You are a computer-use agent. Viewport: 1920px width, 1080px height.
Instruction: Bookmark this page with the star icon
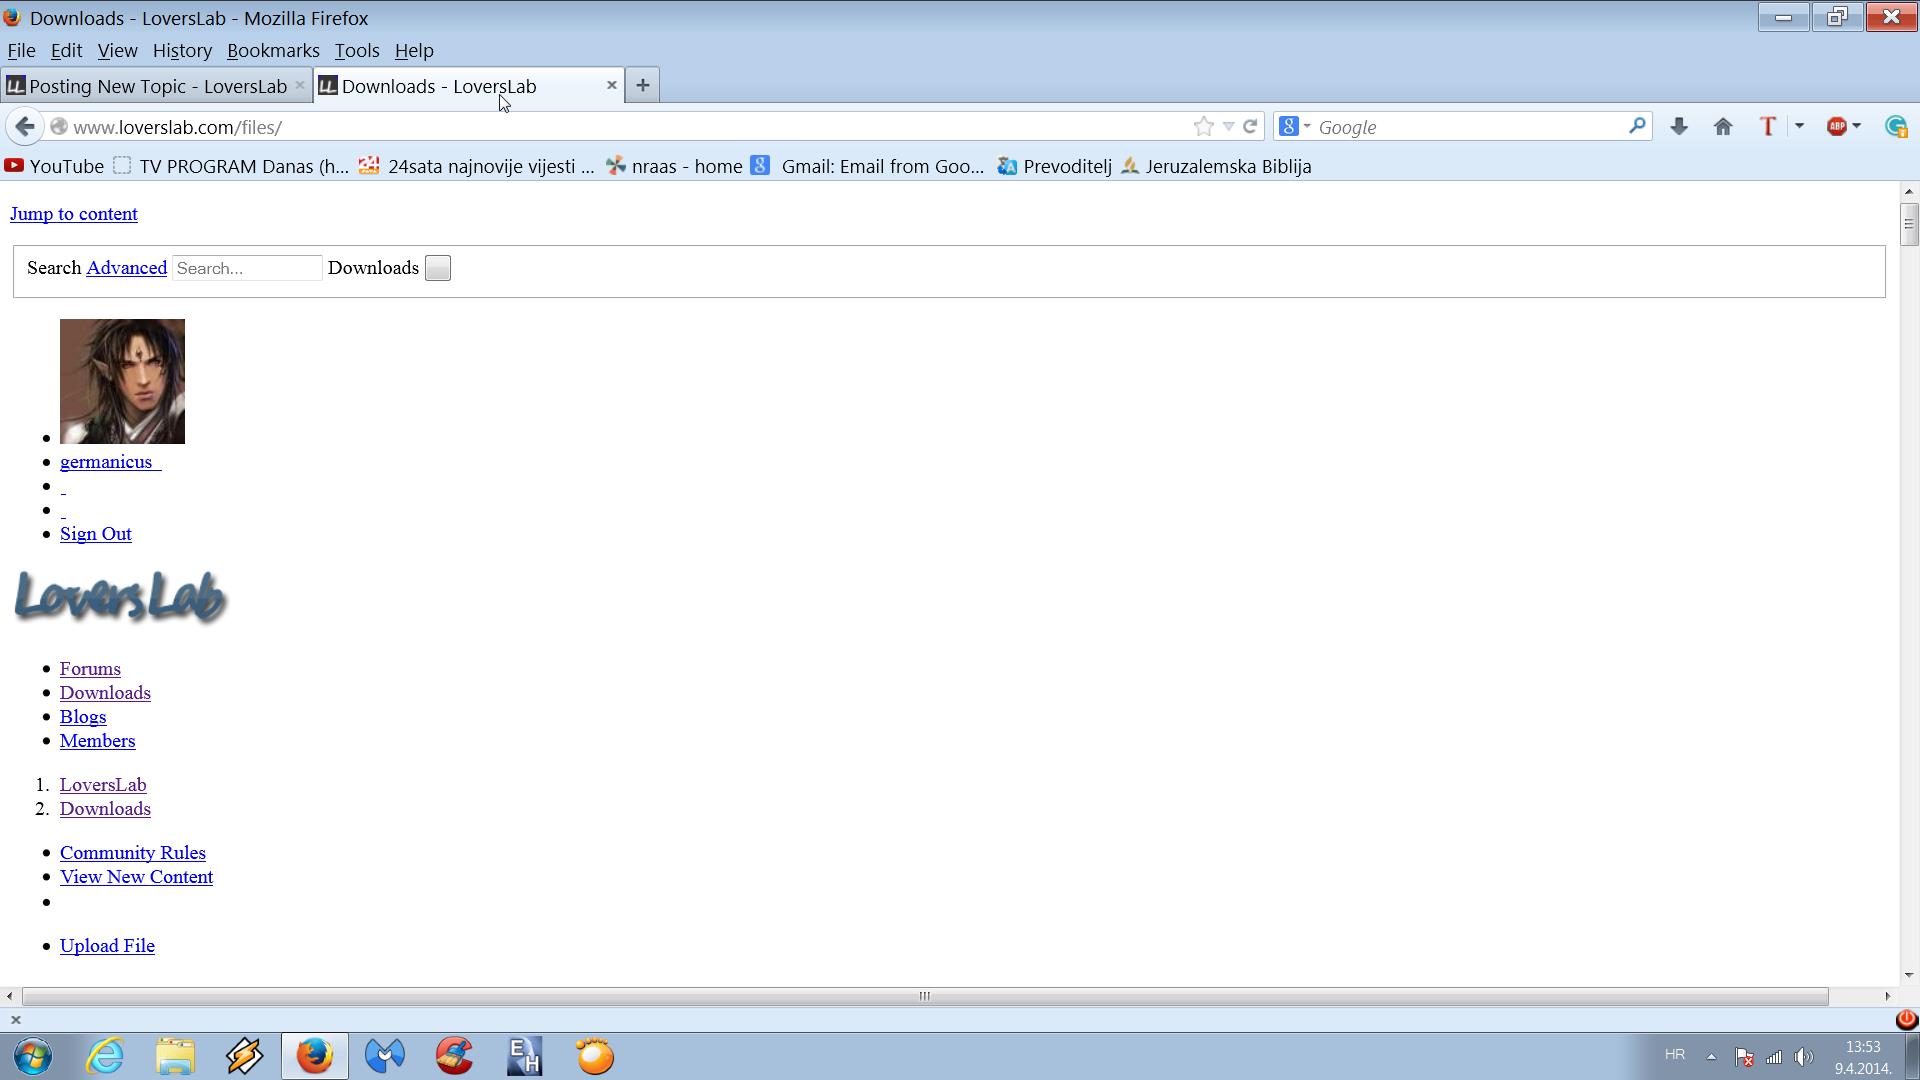(1203, 127)
